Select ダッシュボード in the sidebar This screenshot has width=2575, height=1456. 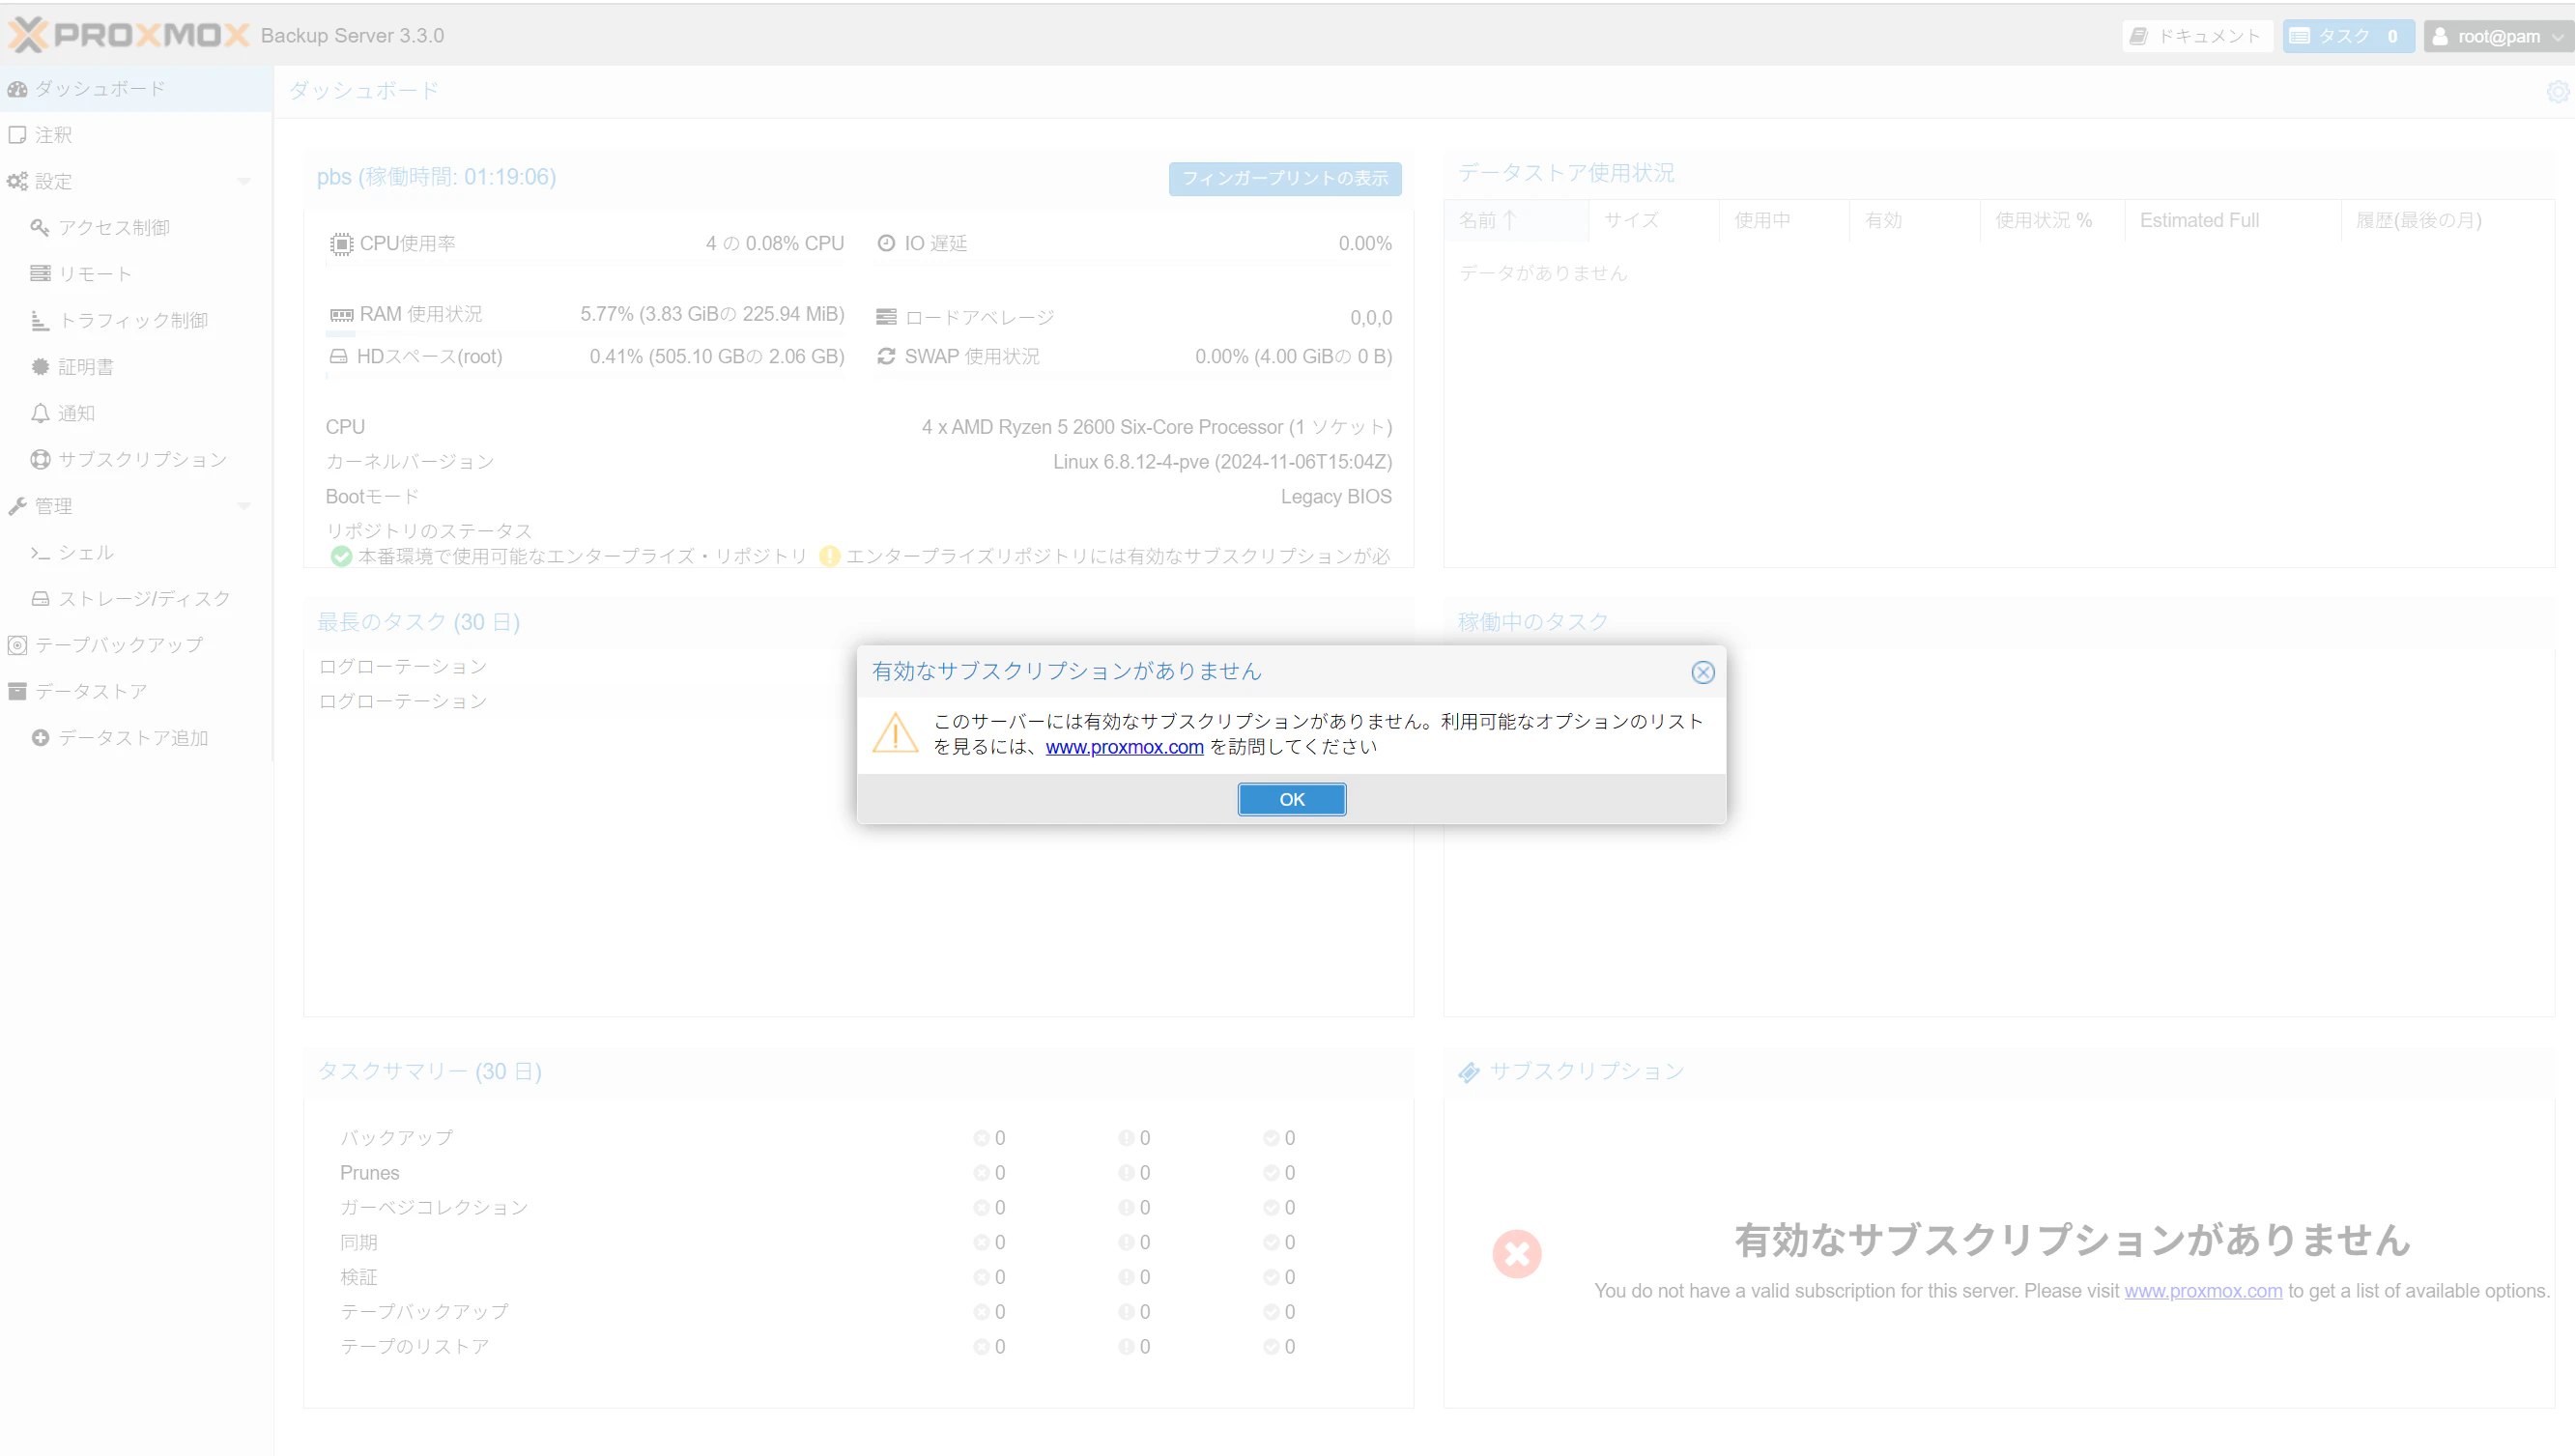click(x=100, y=89)
